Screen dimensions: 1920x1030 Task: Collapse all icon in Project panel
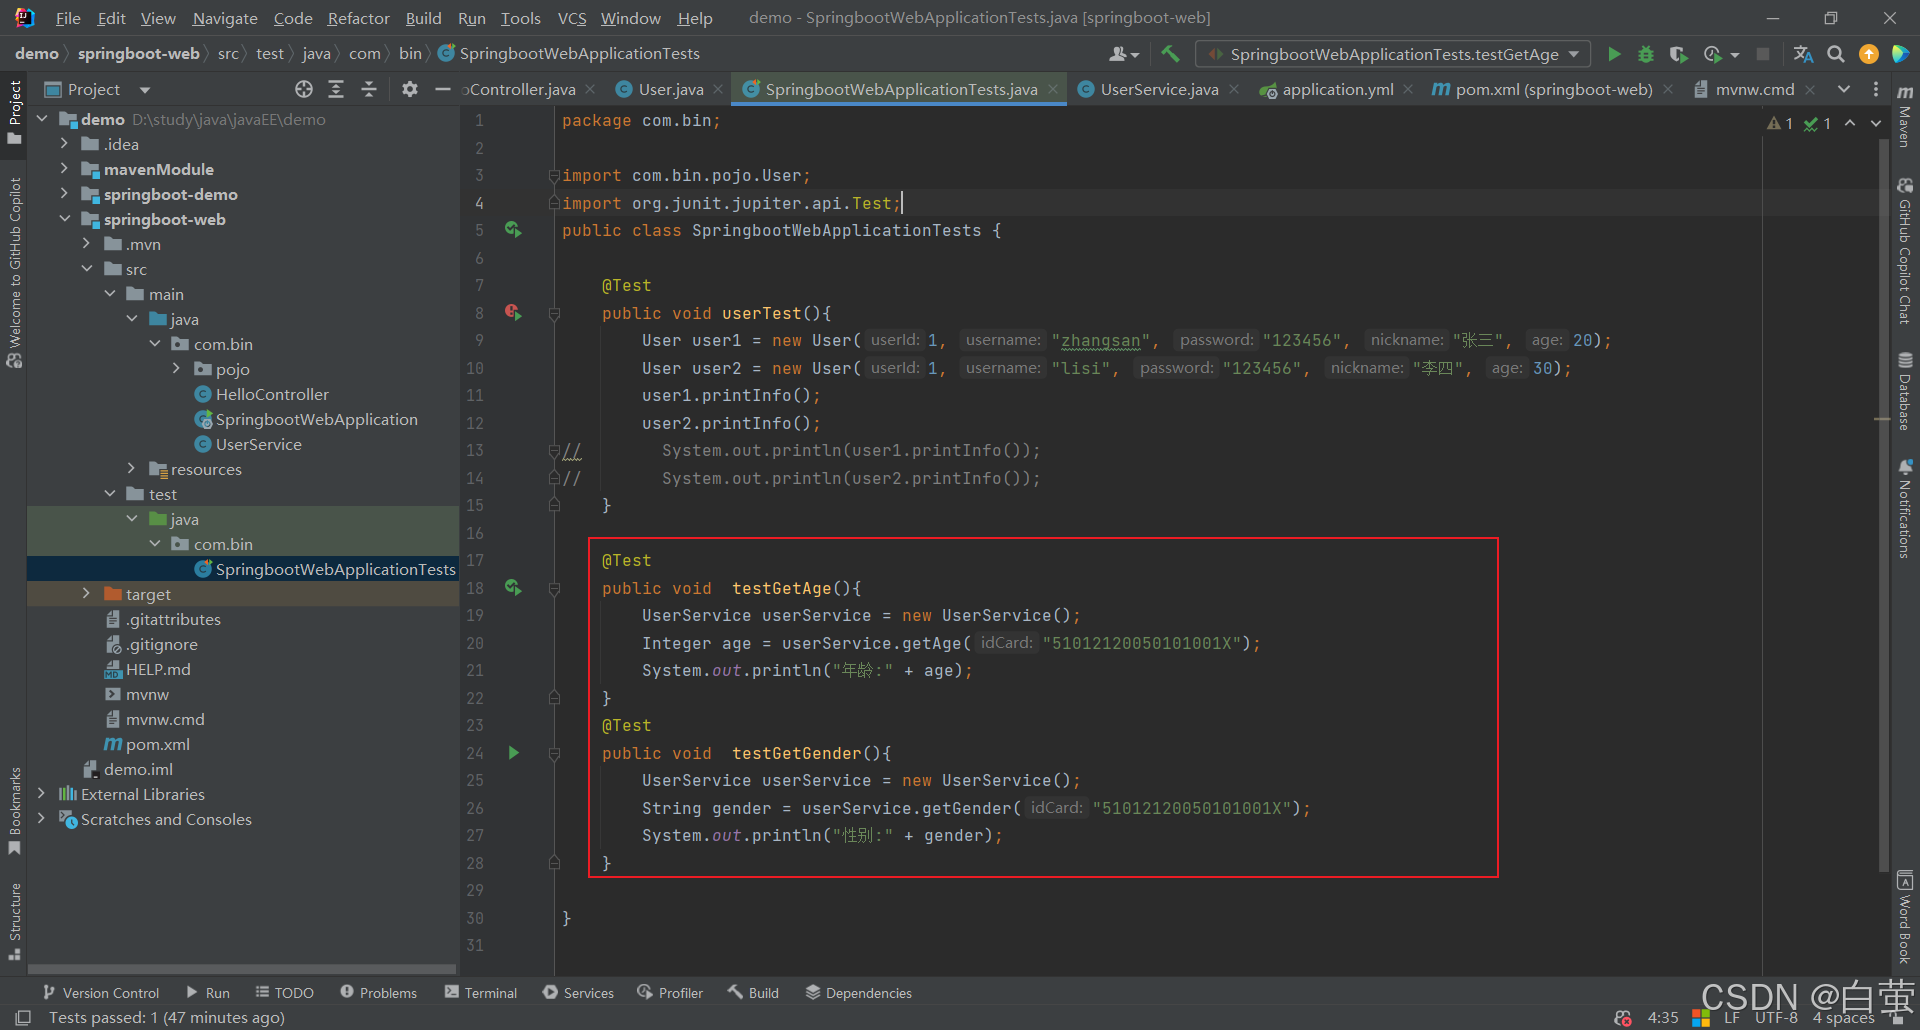[368, 89]
